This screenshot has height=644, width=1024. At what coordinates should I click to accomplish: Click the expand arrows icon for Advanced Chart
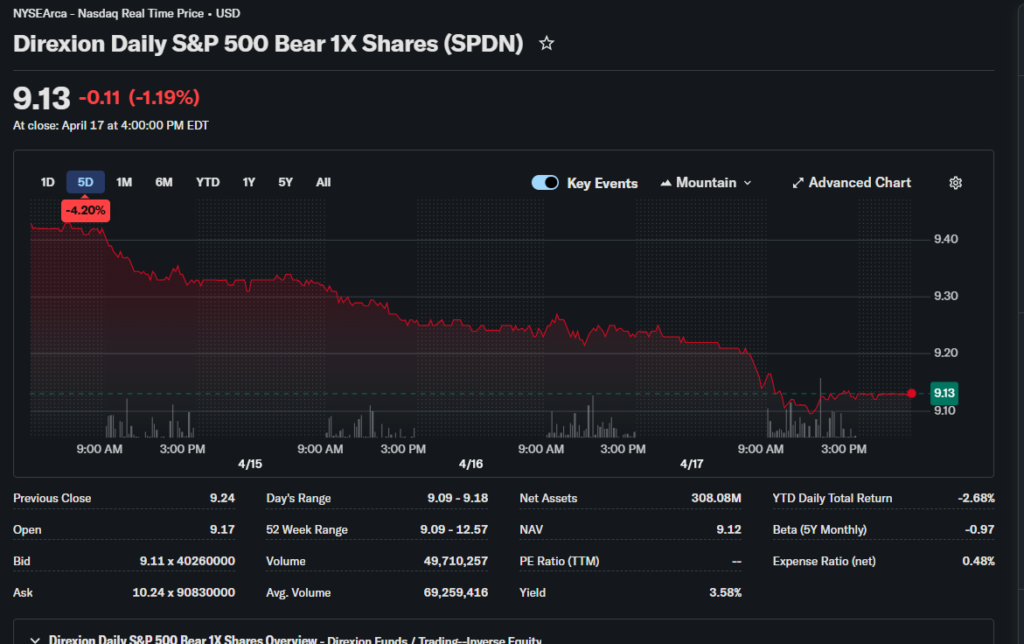coord(798,183)
